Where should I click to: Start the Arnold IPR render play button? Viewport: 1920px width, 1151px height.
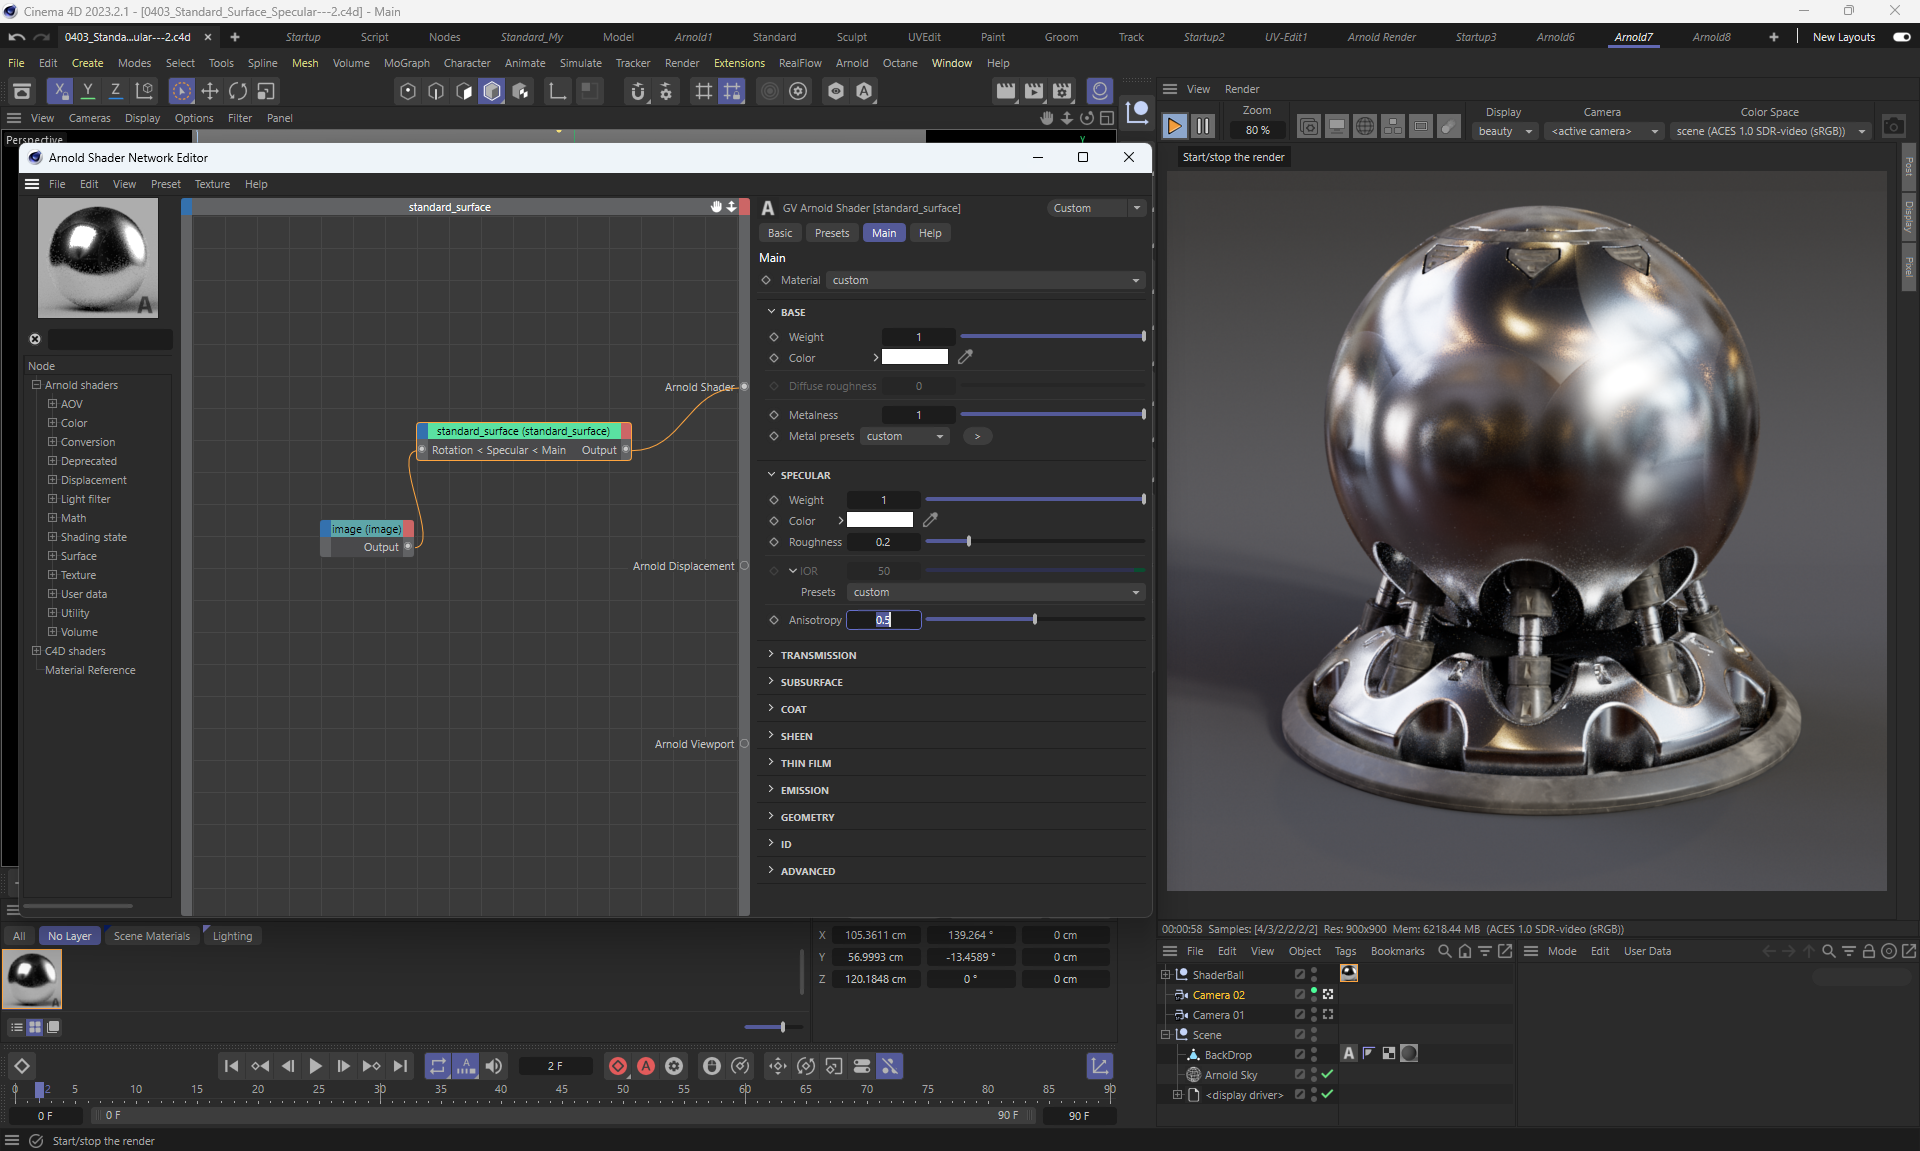click(1175, 126)
